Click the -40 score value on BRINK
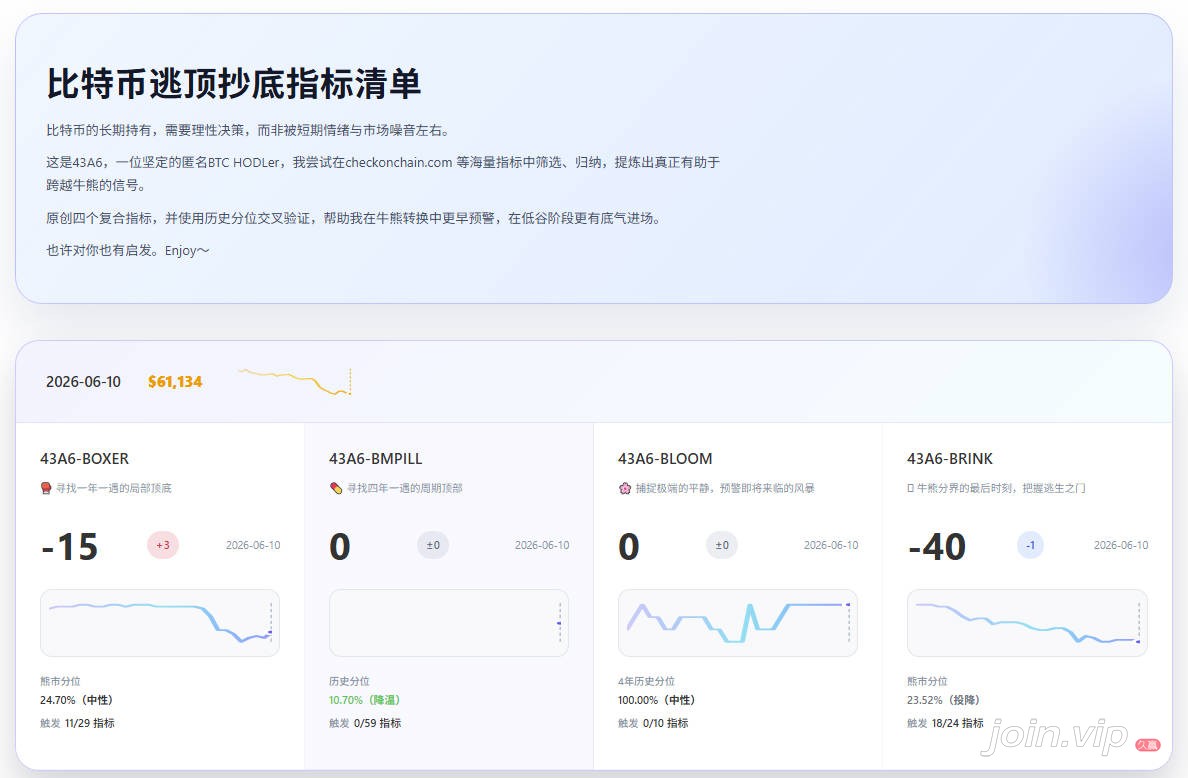Image resolution: width=1188 pixels, height=778 pixels. coord(936,546)
